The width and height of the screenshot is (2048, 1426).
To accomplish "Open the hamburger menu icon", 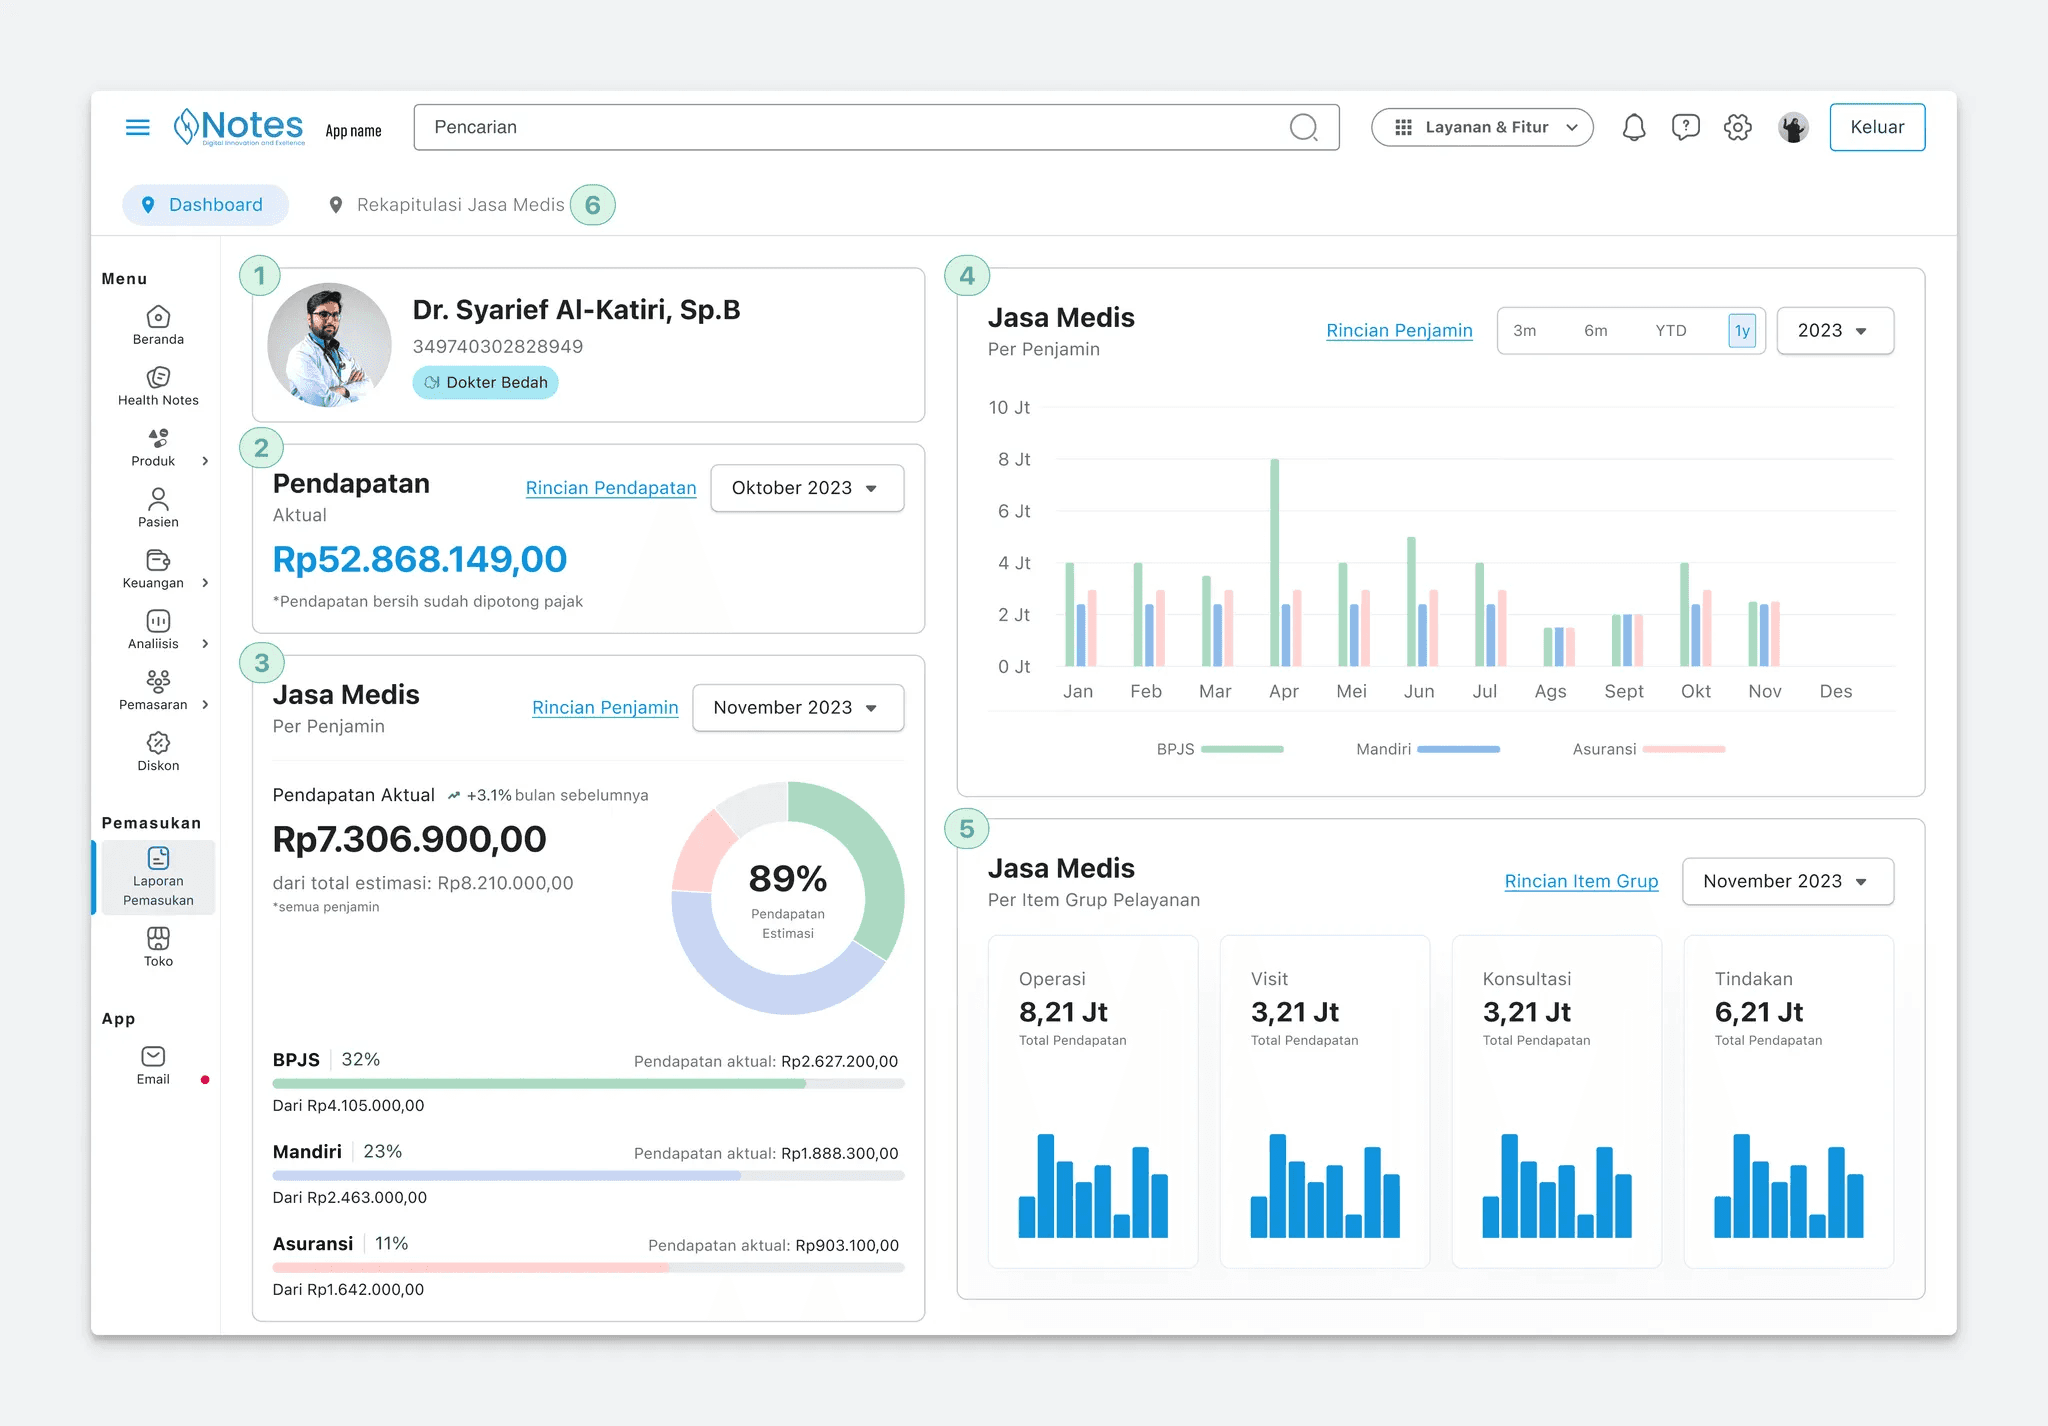I will pyautogui.click(x=137, y=127).
